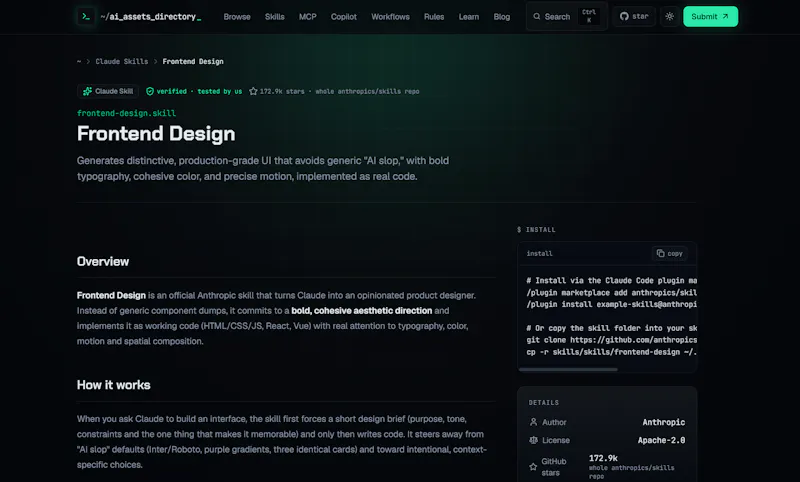Click the Submit button
Screen dimensions: 800x482
click(x=710, y=16)
